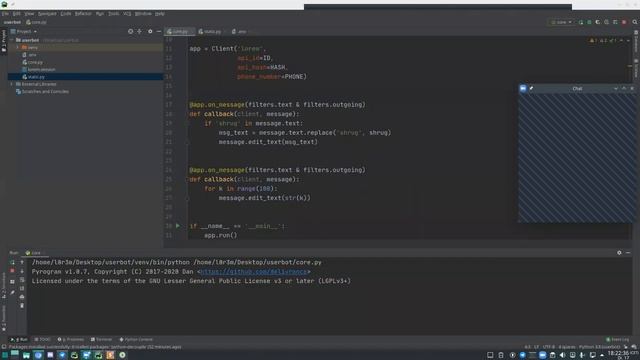
Task: Toggle soft-wrap icon in Run panel toolbar
Action: tap(22, 280)
